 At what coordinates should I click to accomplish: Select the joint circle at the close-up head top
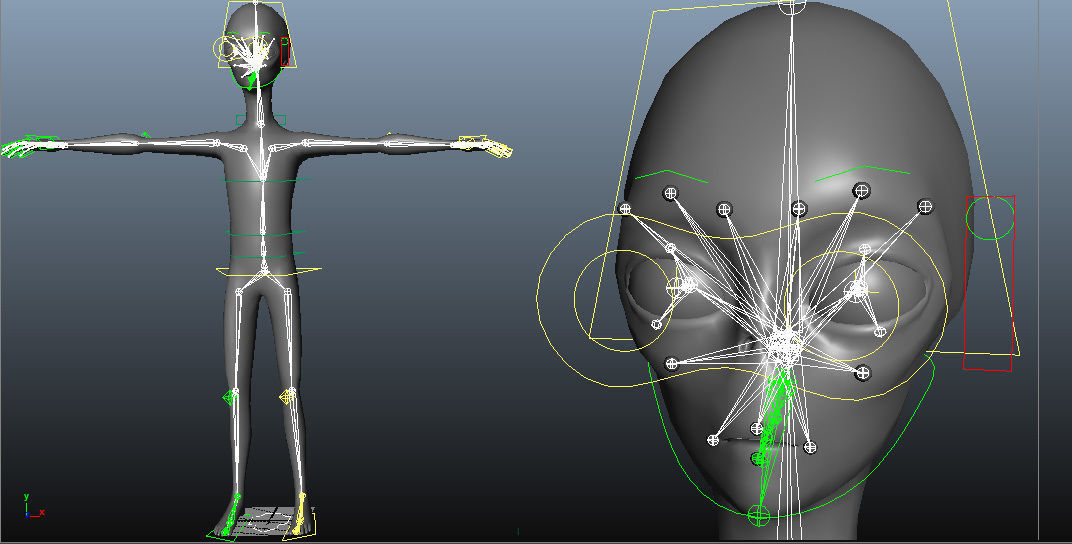792,6
